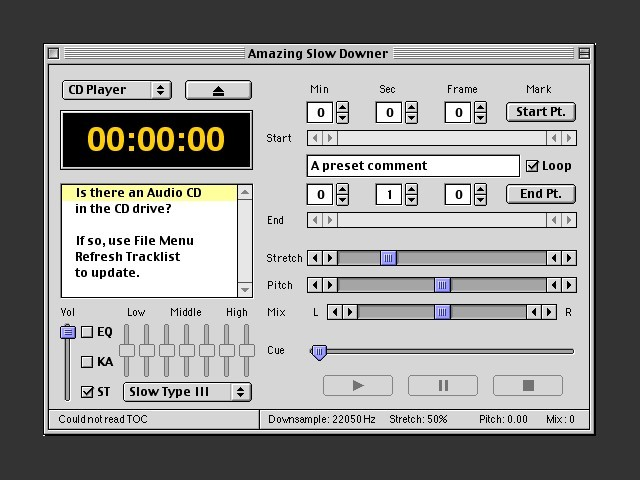Decrease the end Sec stepper value
The image size is (640, 480).
[x=411, y=200]
